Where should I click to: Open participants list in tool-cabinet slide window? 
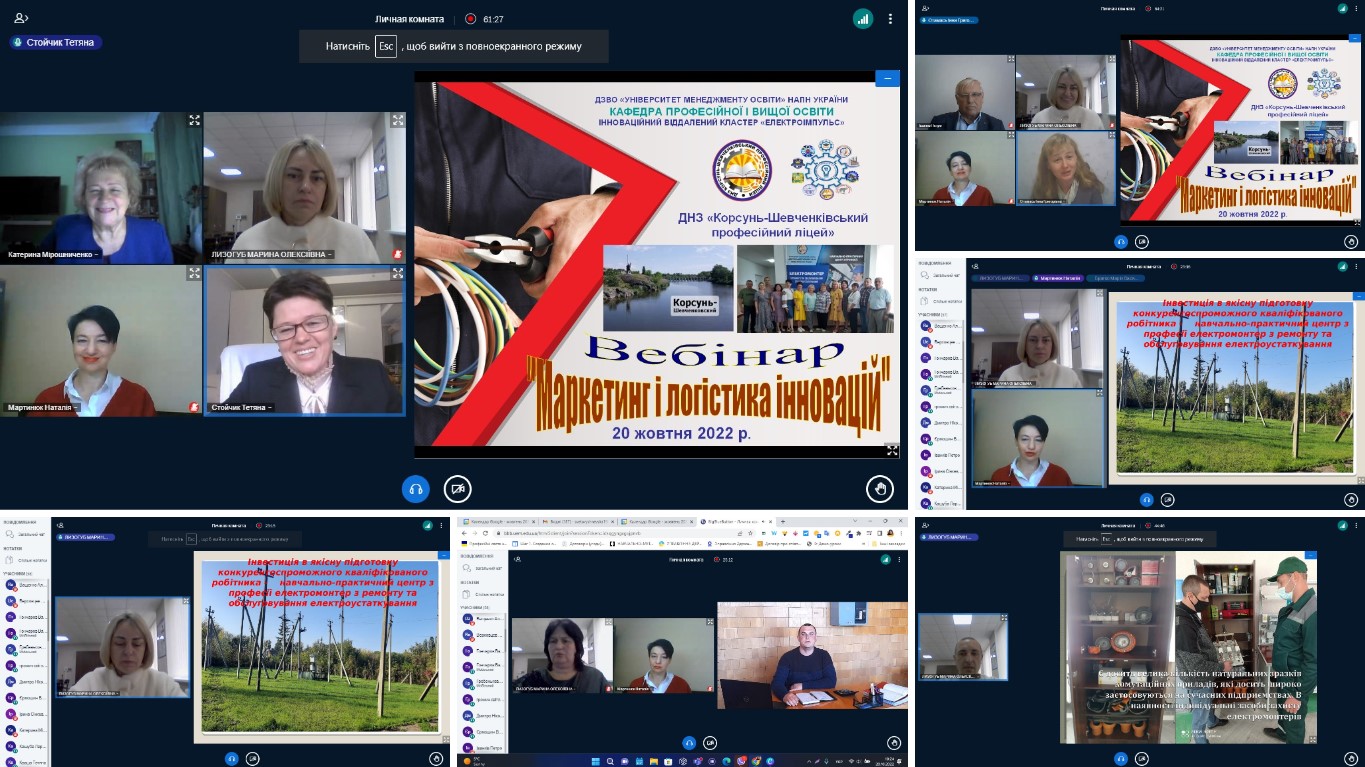(925, 525)
